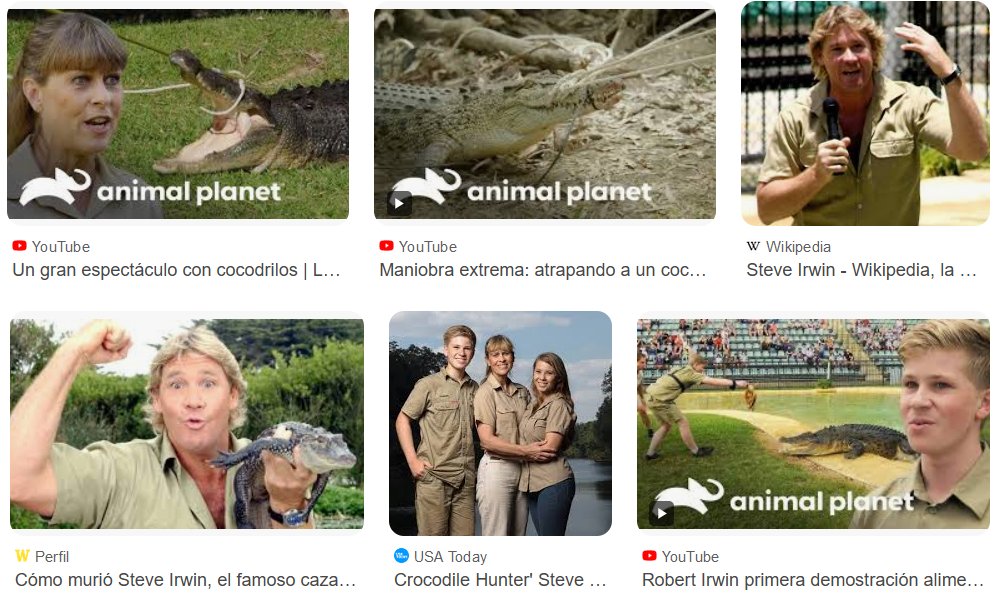Click the Wikipedia W icon
1008x602 pixels.
coord(753,246)
